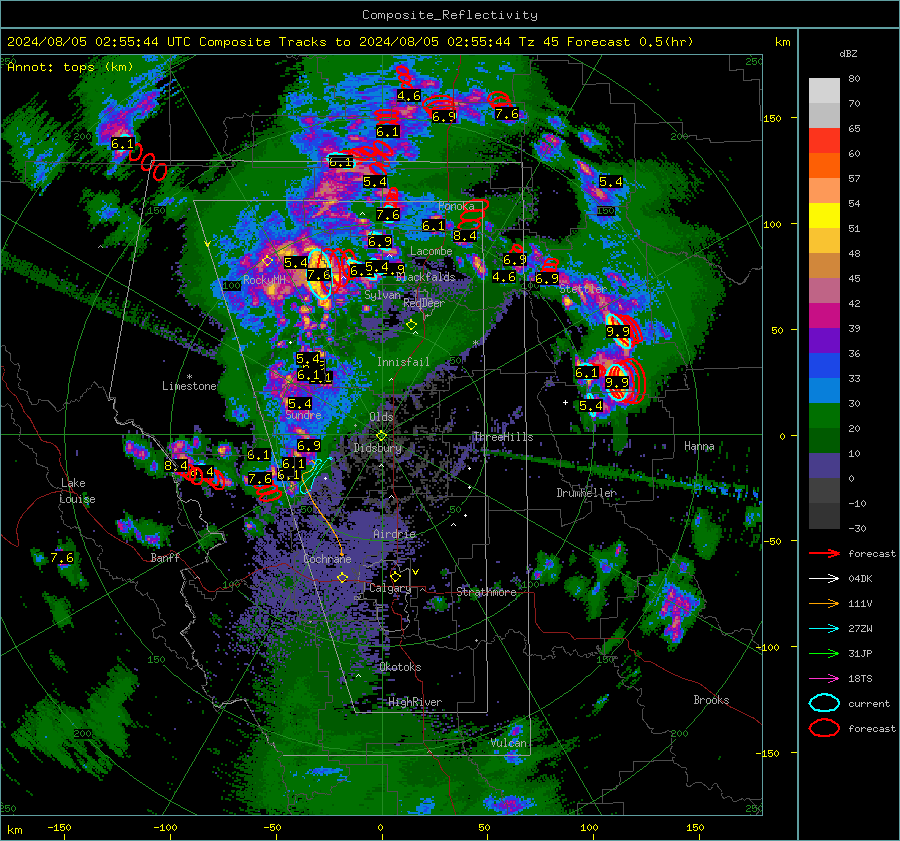Click the Innisfail city label
900x841 pixels.
(x=403, y=362)
